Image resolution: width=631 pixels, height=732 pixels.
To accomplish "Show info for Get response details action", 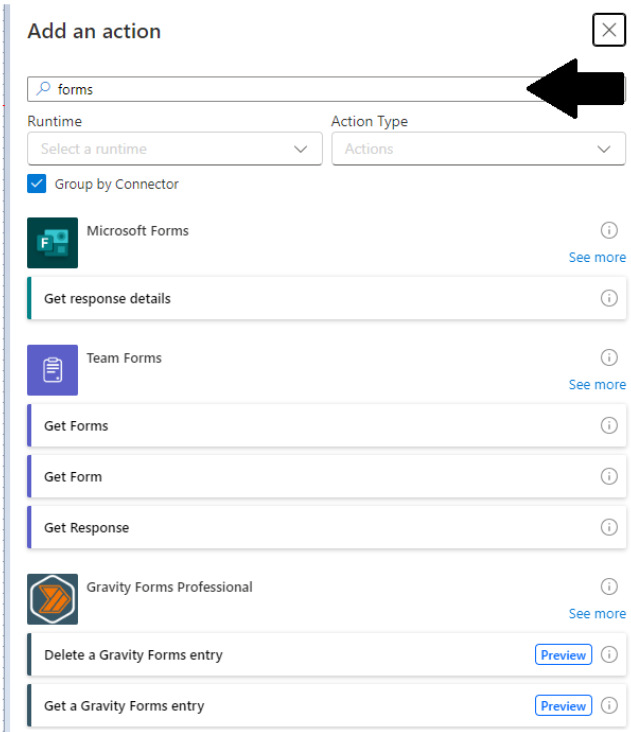I will (609, 298).
